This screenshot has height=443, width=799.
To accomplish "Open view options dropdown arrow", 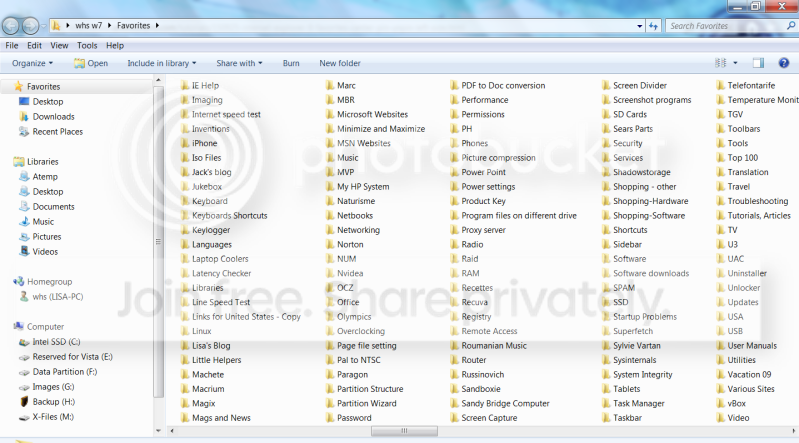I will tap(735, 63).
